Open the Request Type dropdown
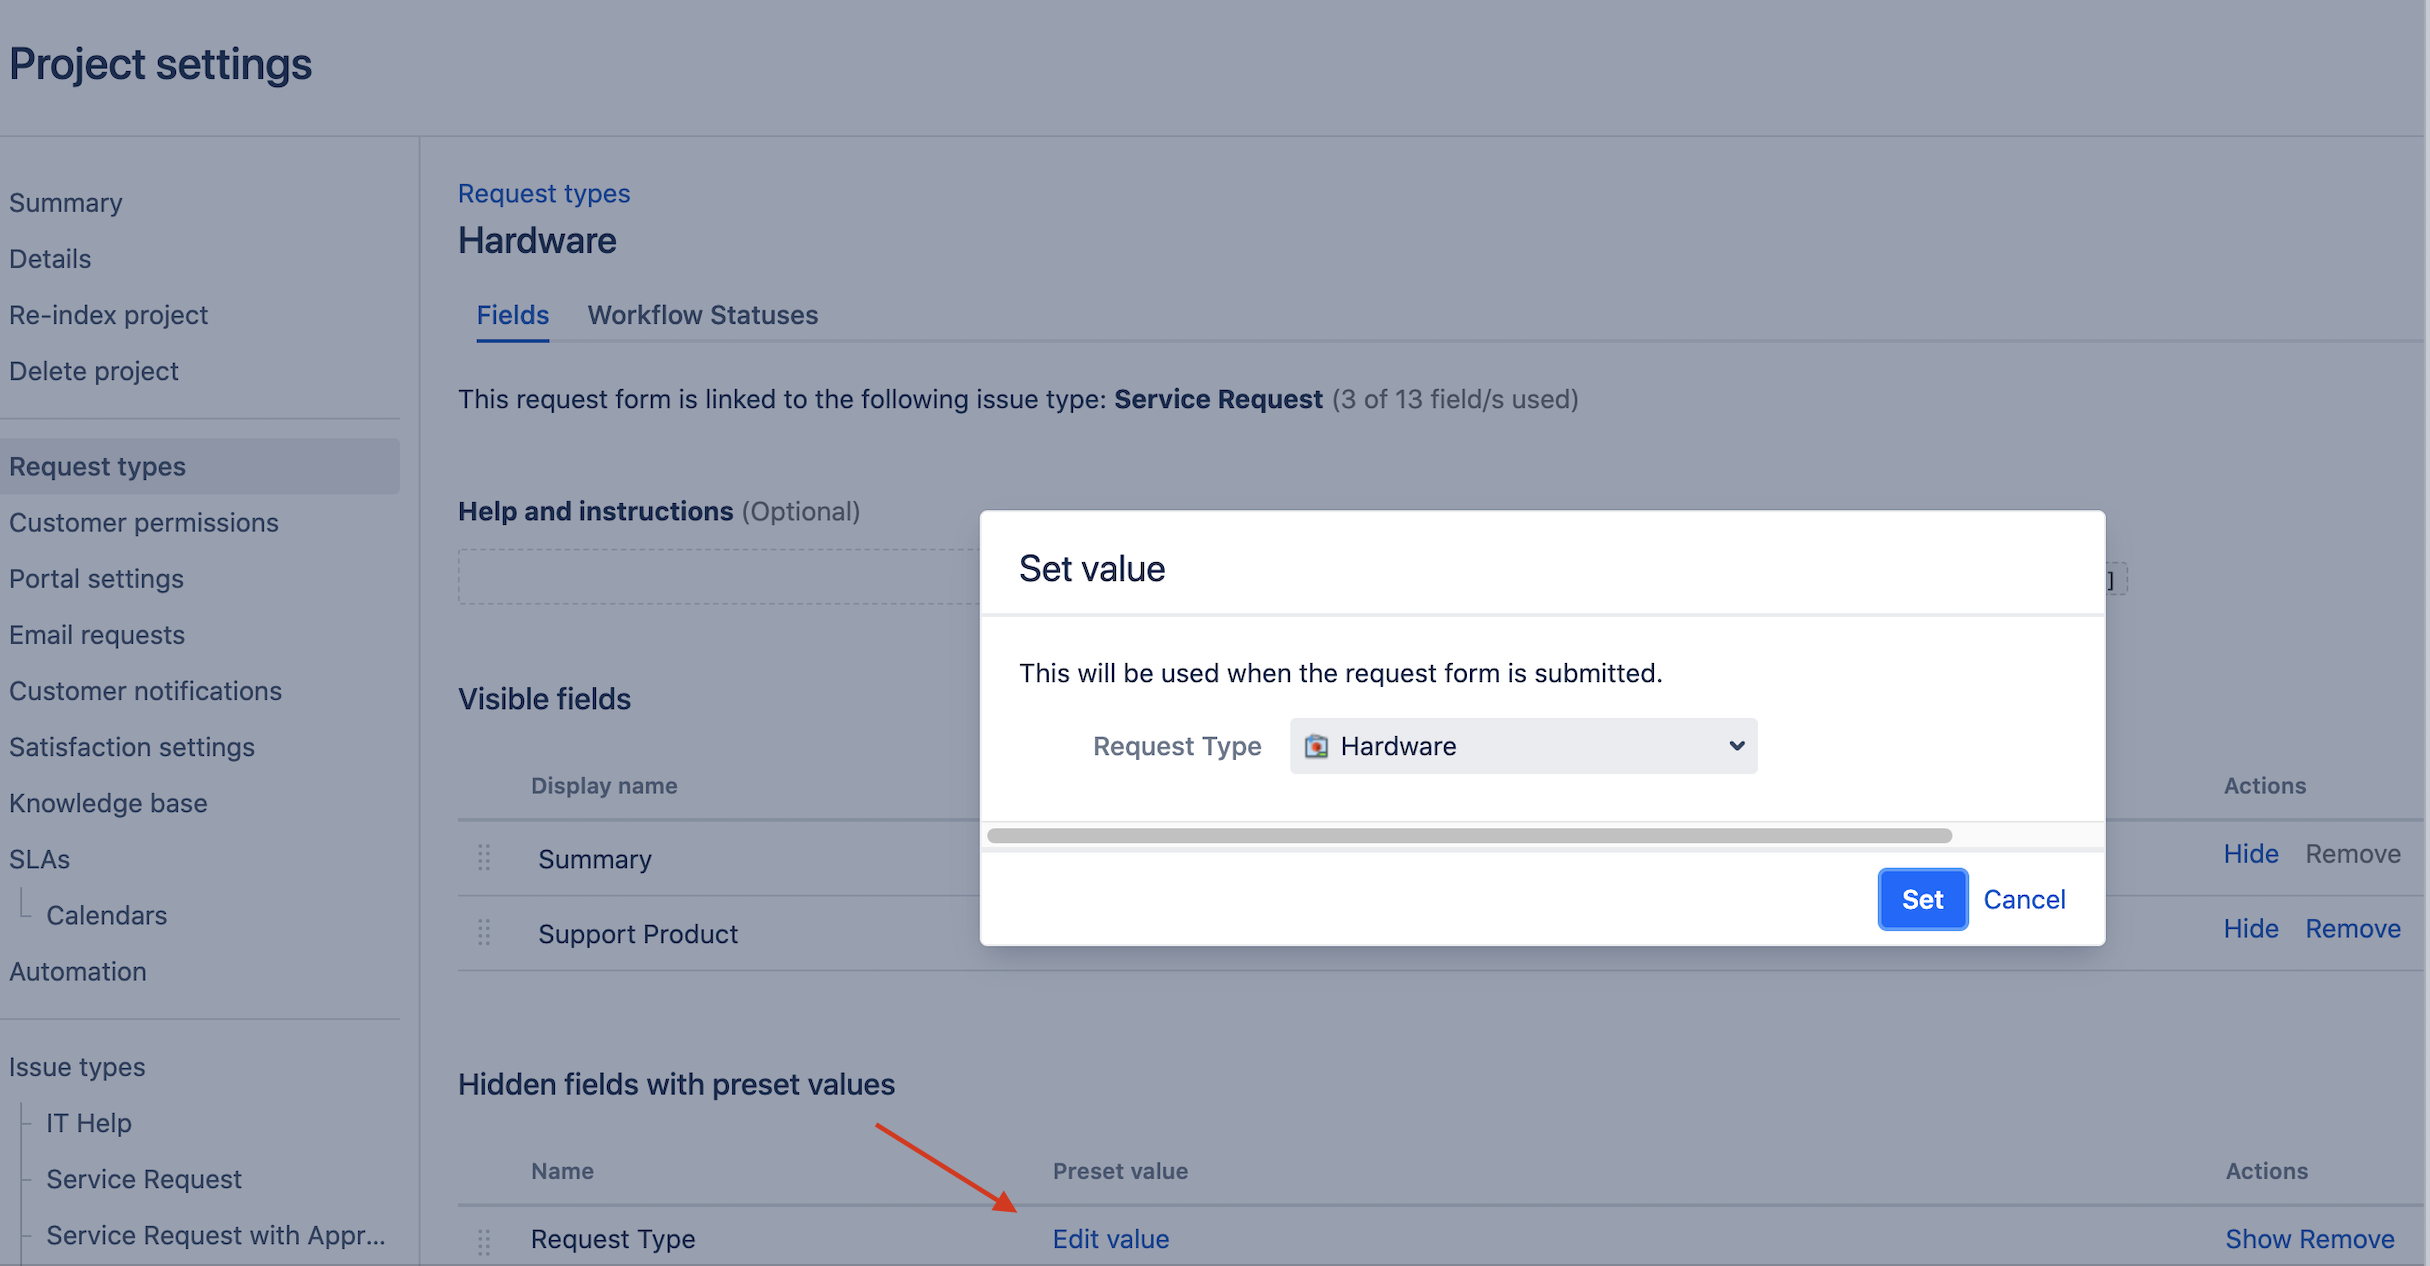The height and width of the screenshot is (1266, 2430). (1522, 746)
